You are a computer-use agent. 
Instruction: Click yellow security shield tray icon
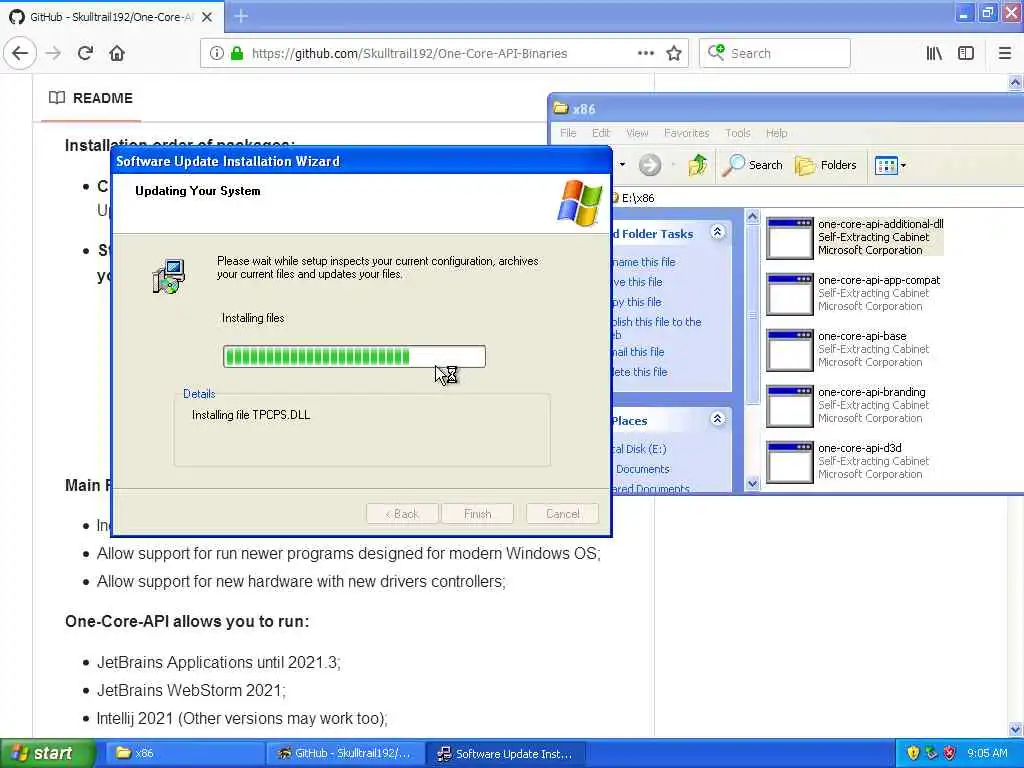pyautogui.click(x=913, y=754)
